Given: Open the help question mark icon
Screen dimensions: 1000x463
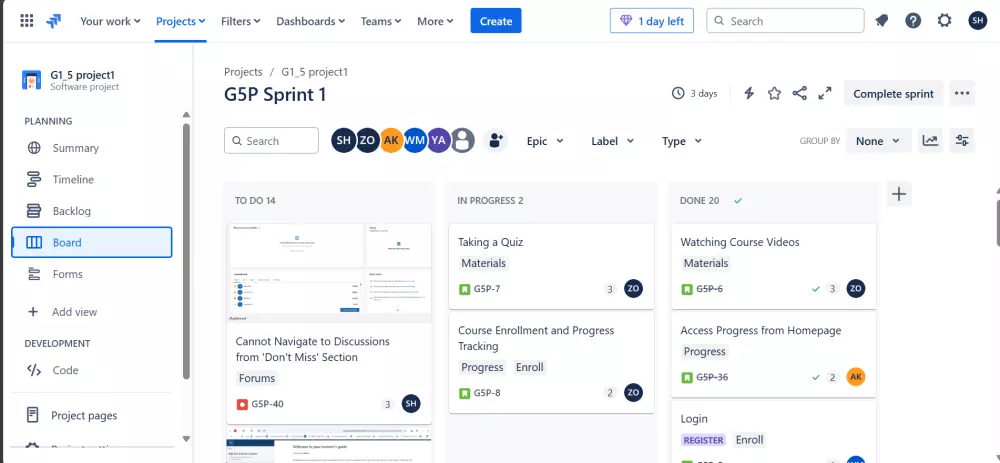Looking at the screenshot, I should (913, 21).
